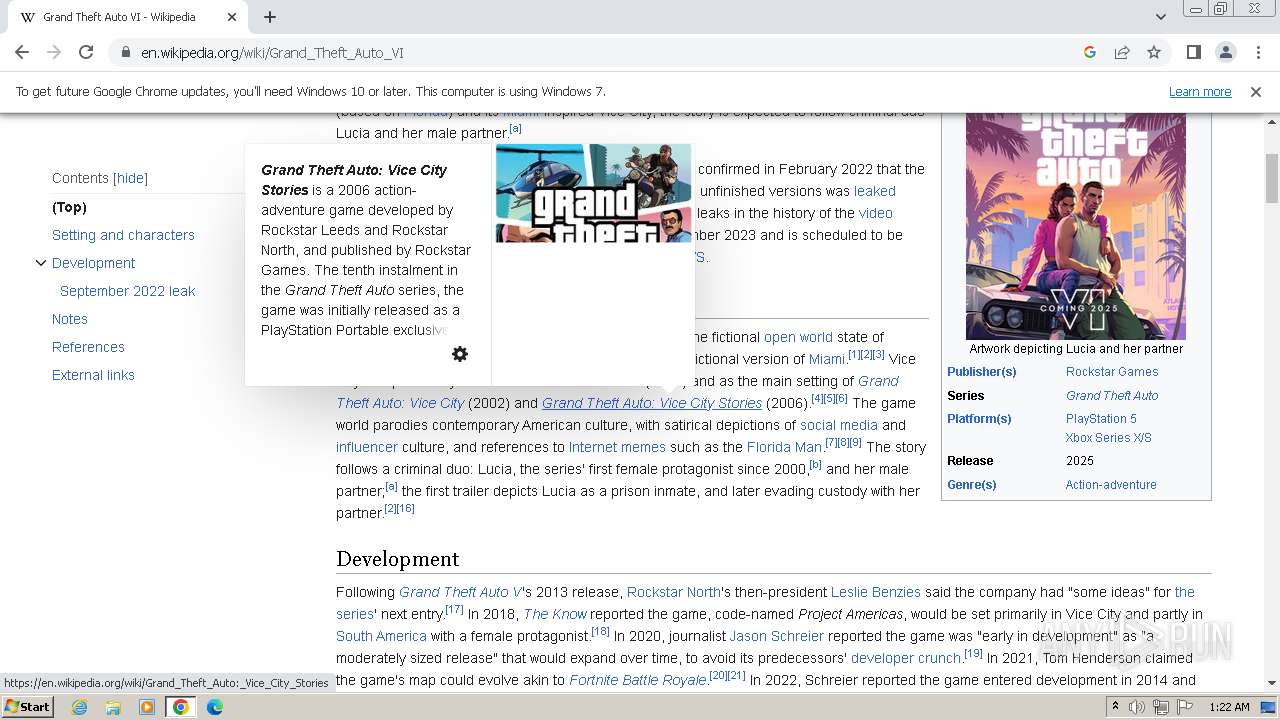Open Publisher(s) infobox link

coord(981,372)
